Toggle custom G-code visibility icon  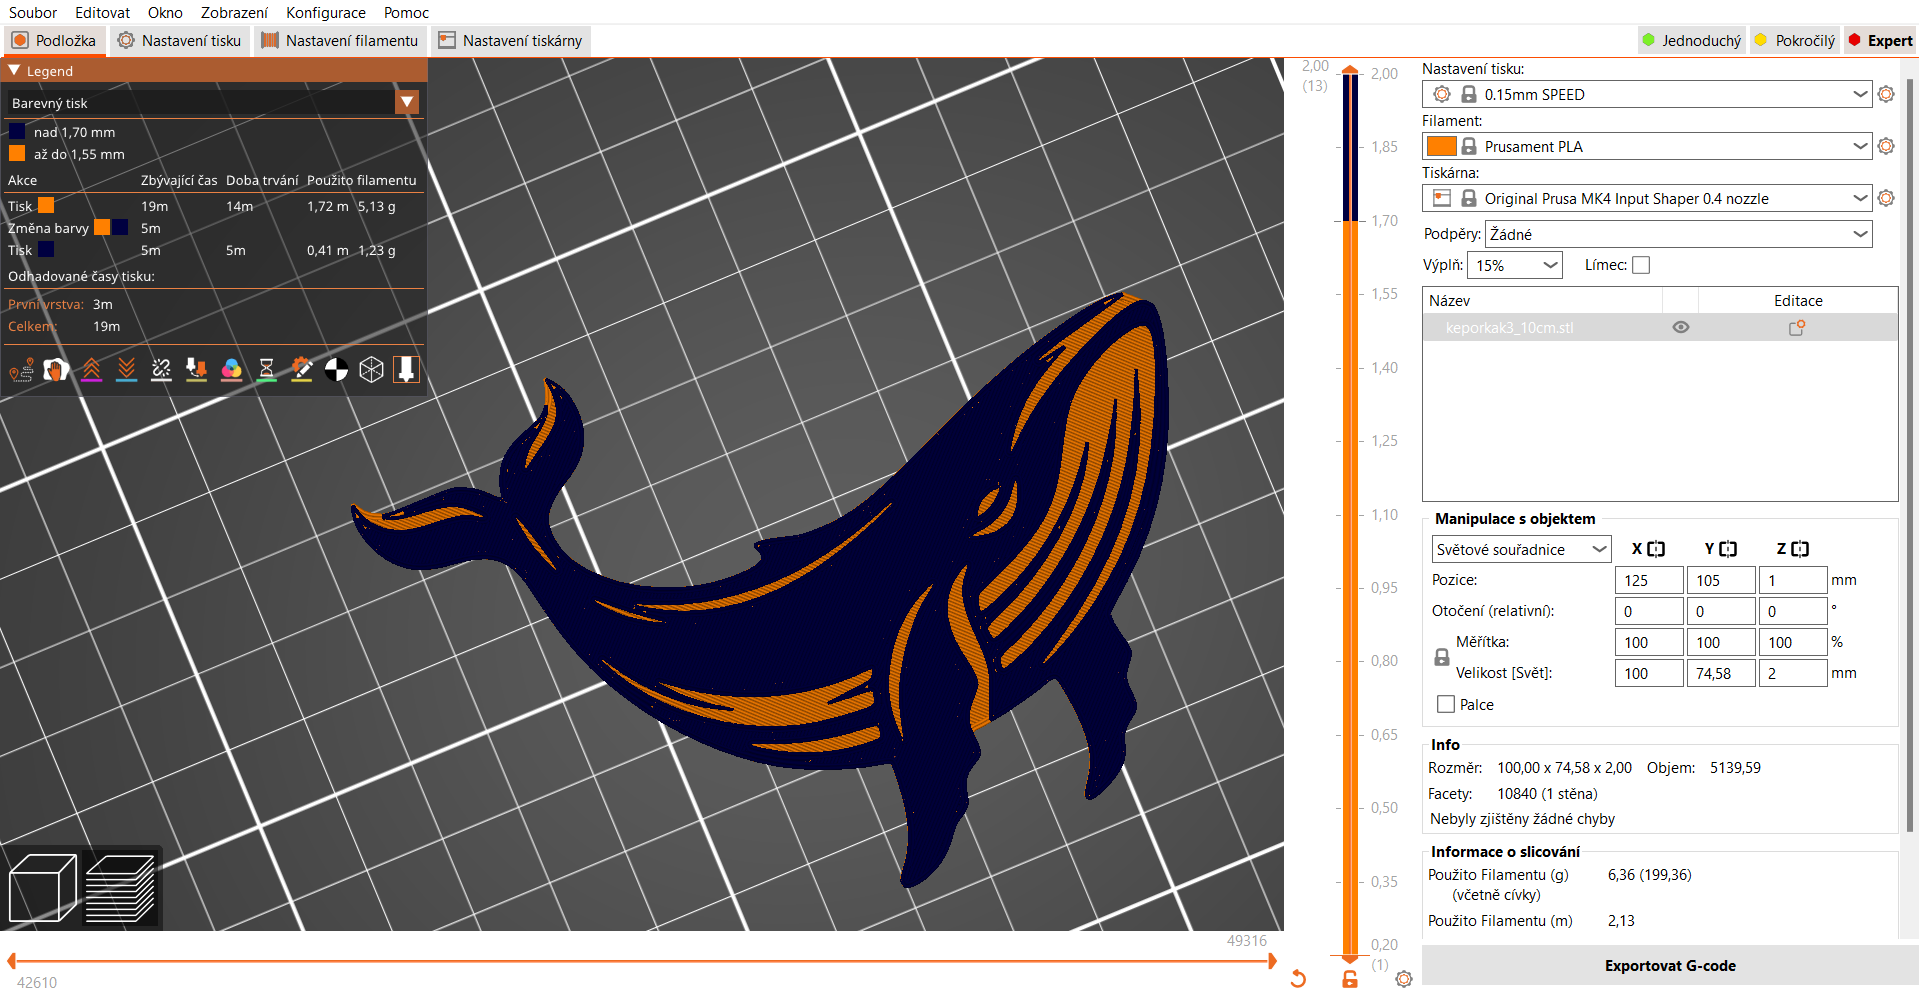coord(301,370)
